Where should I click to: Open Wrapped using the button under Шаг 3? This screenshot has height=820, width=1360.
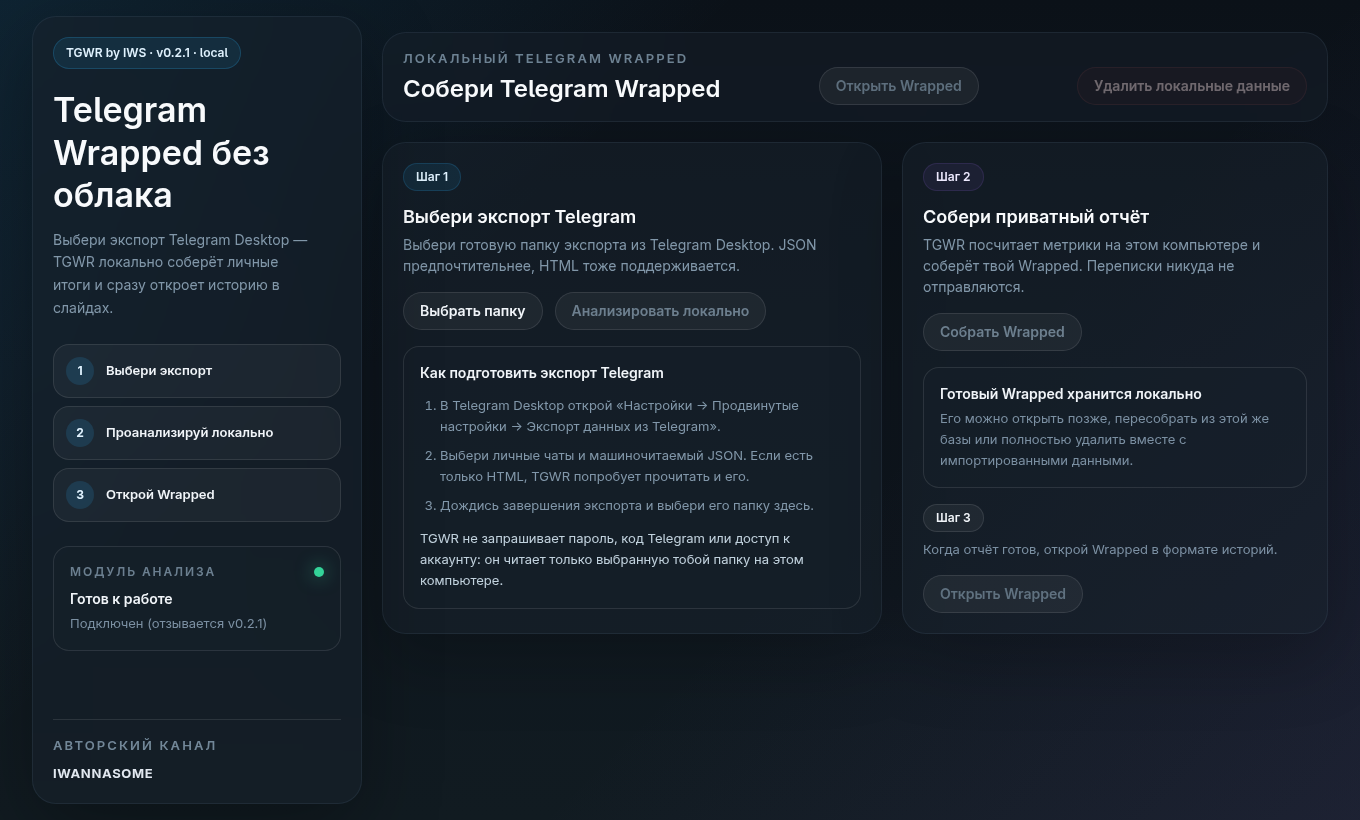1003,594
